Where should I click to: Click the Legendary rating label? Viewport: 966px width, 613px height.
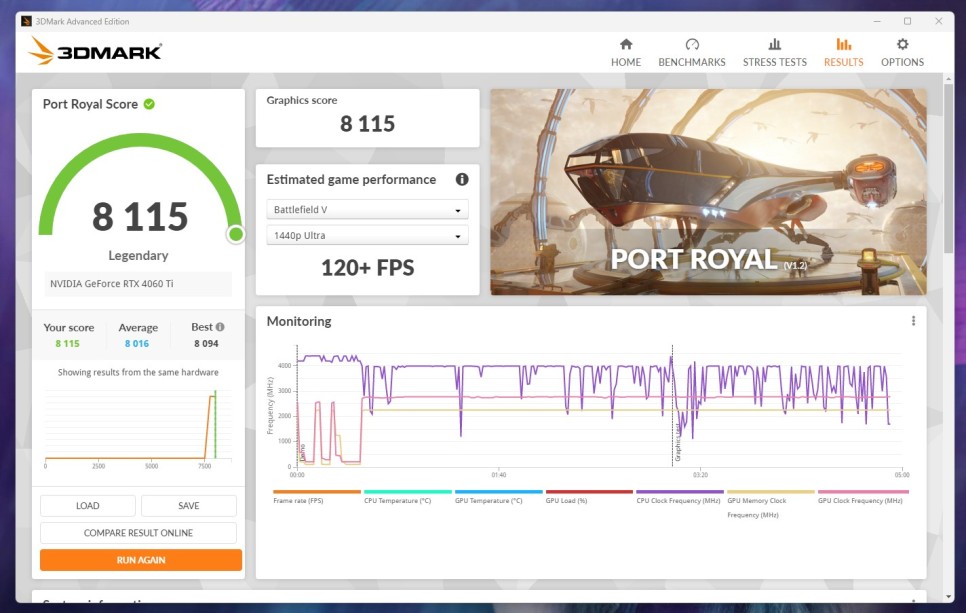[x=138, y=255]
